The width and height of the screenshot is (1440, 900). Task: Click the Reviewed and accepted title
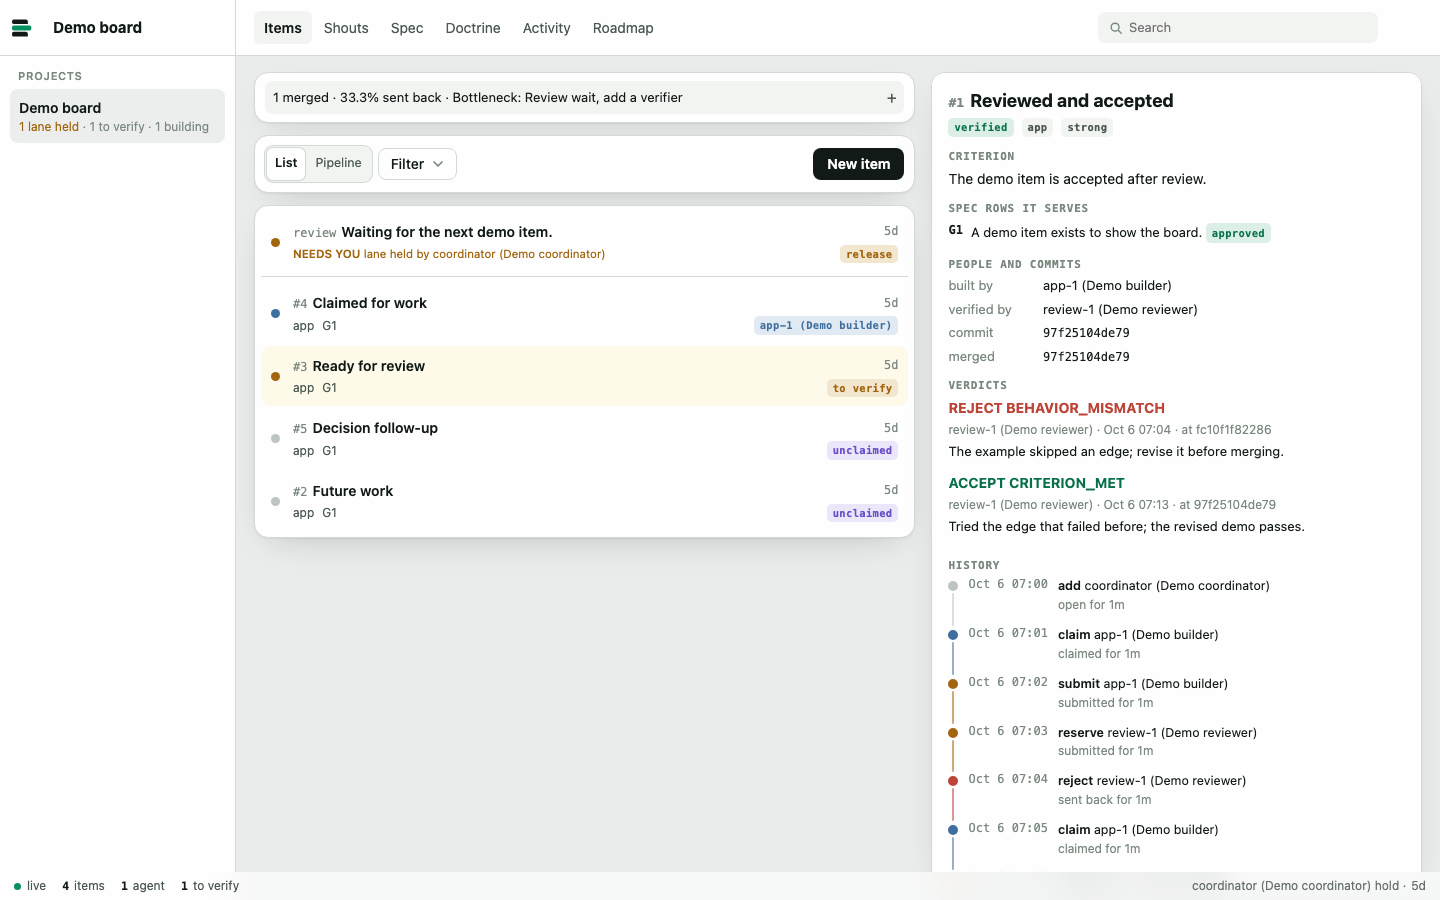pos(1071,101)
